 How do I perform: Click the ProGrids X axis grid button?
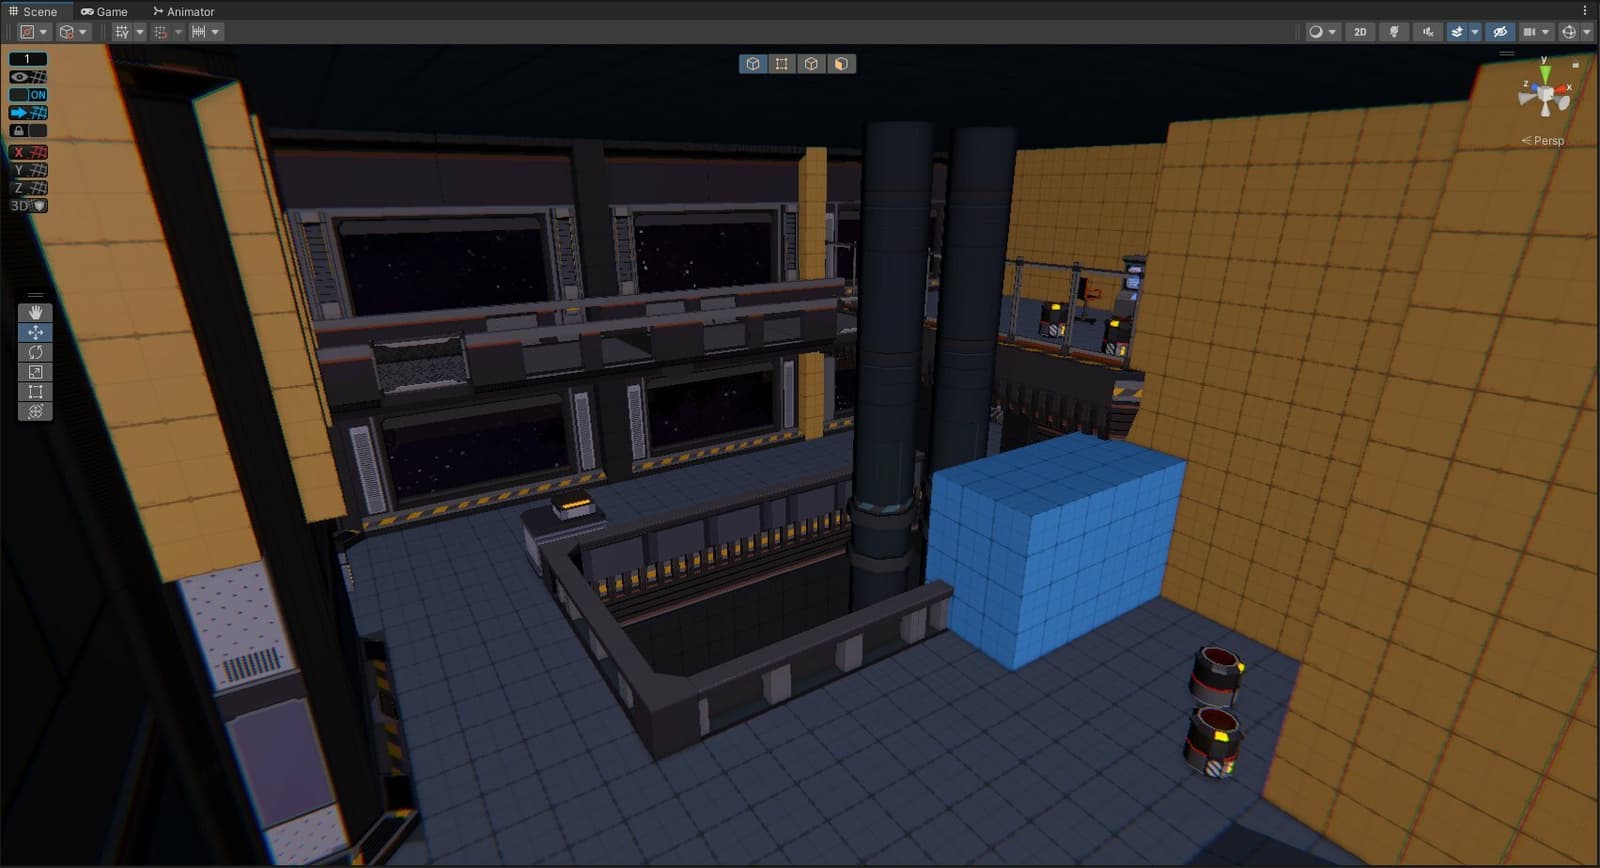[x=28, y=152]
